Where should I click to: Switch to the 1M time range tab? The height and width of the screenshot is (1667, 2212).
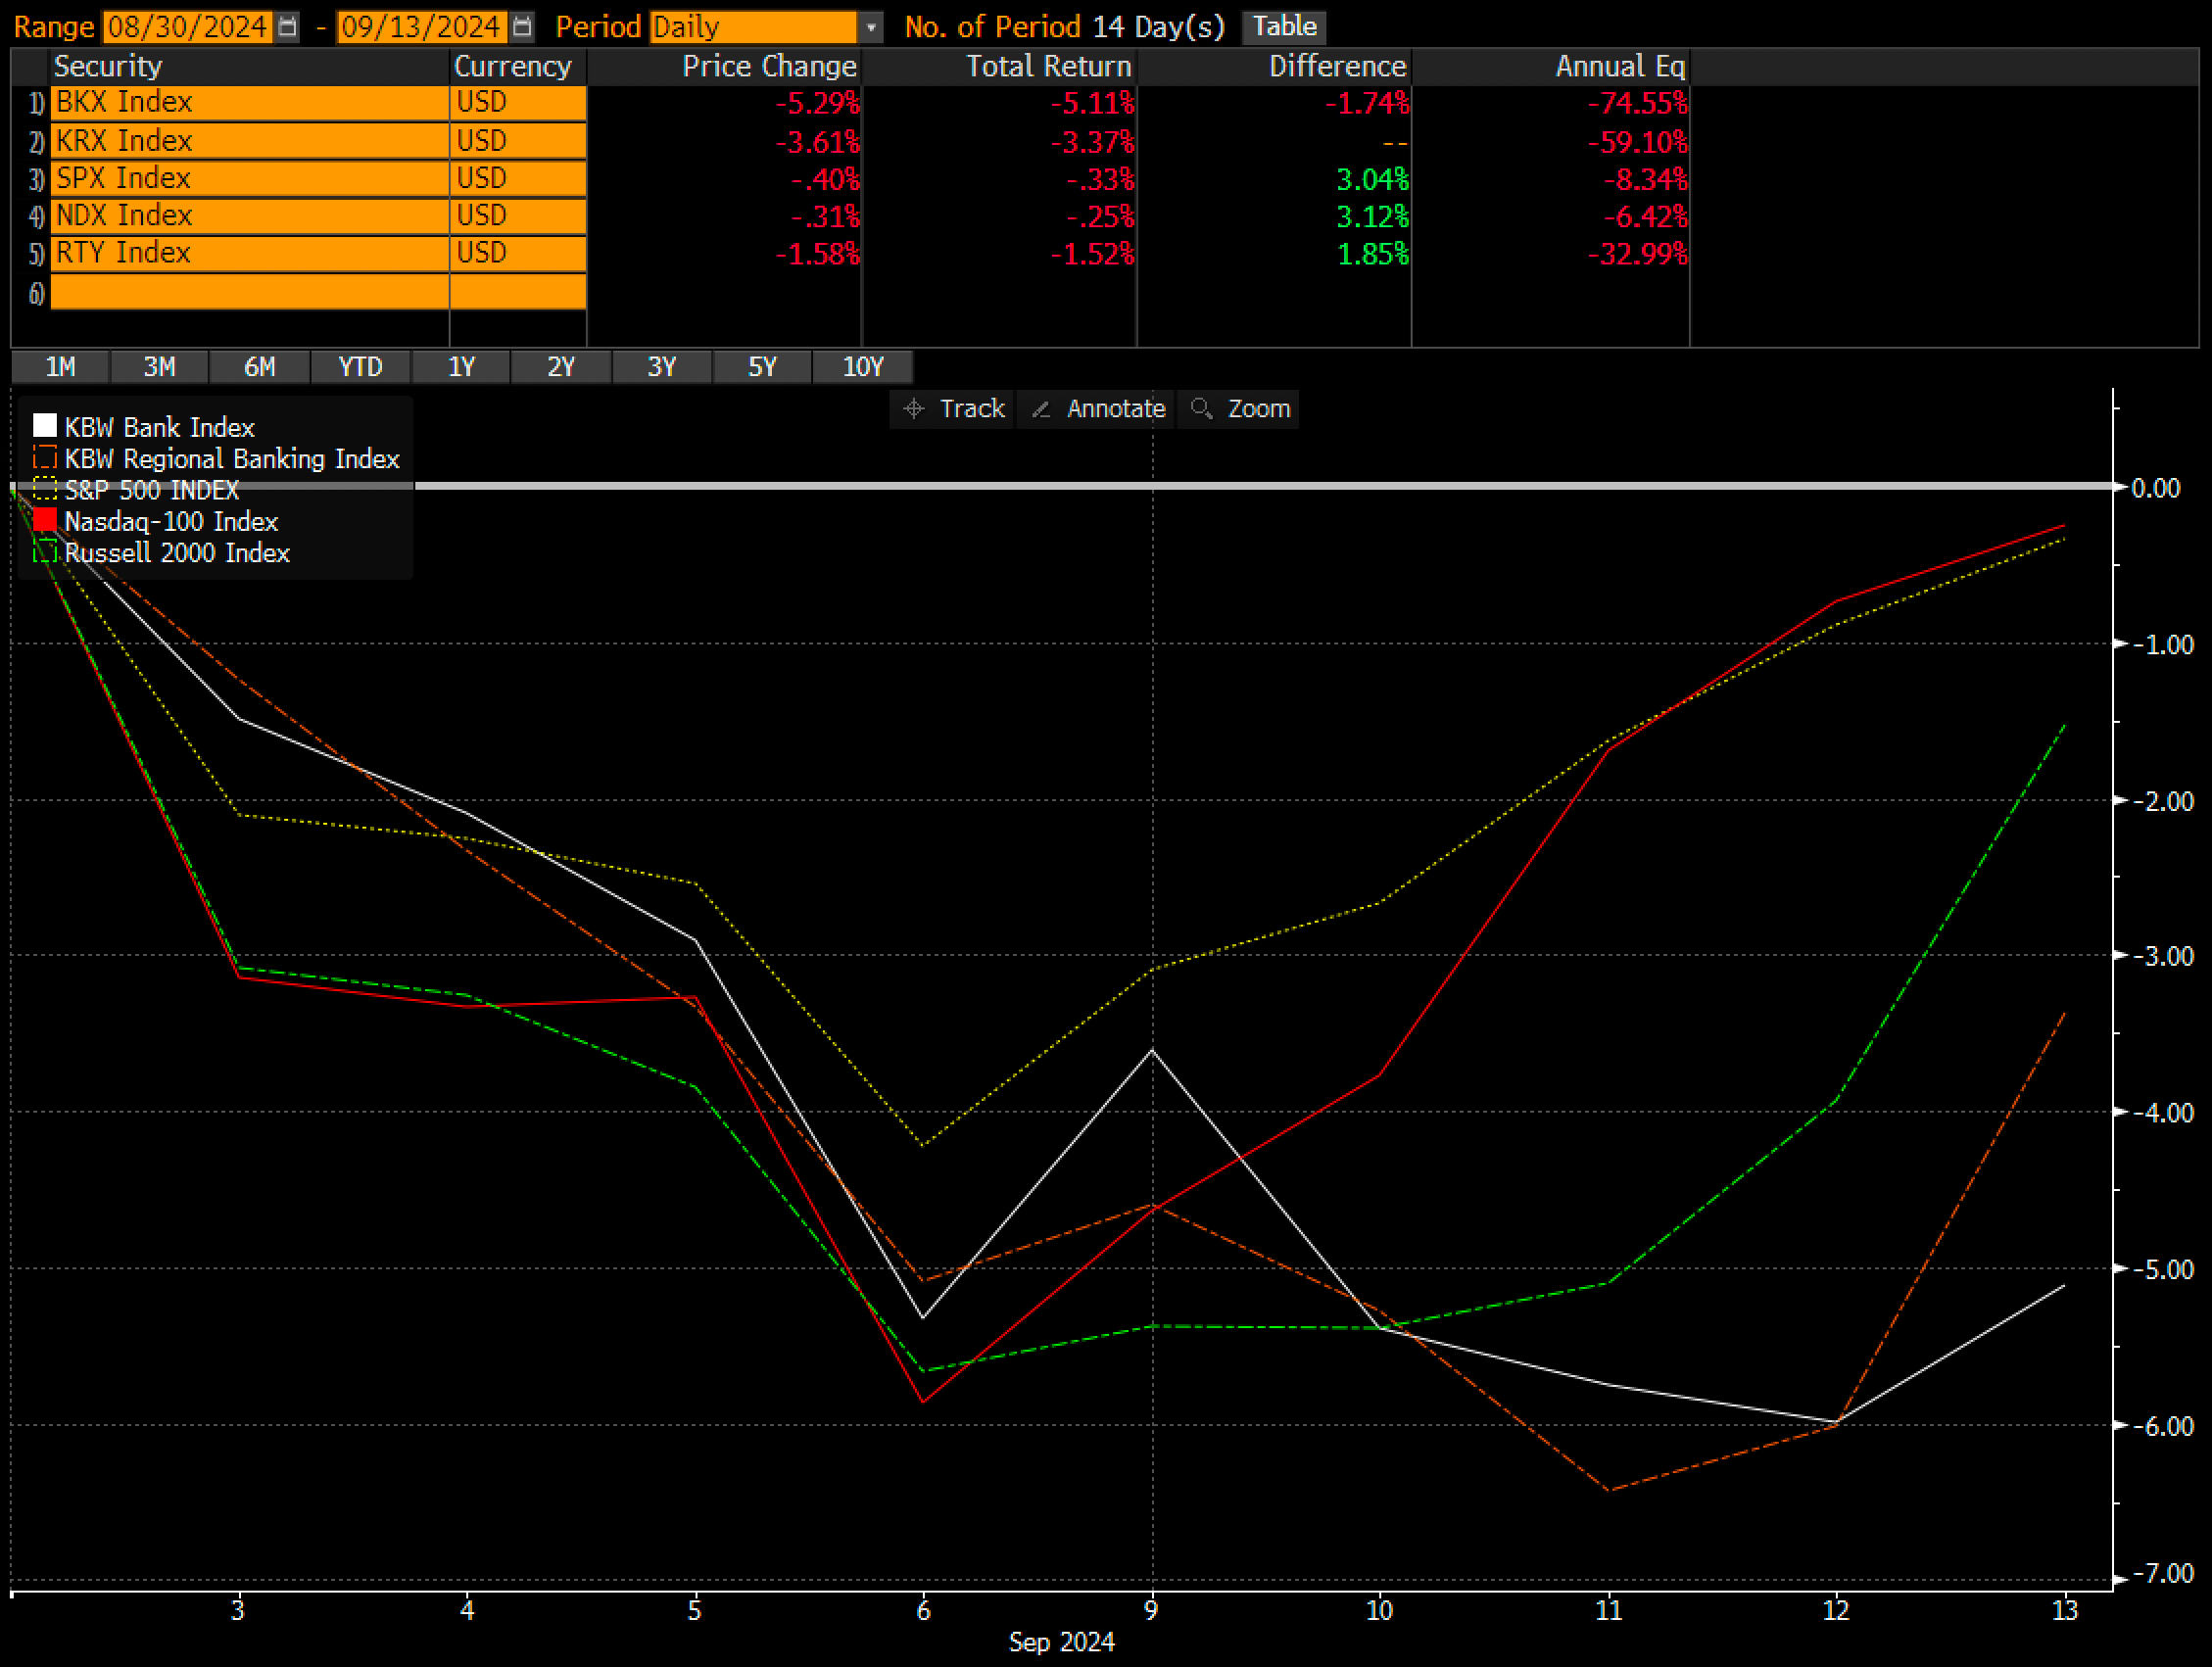point(60,367)
